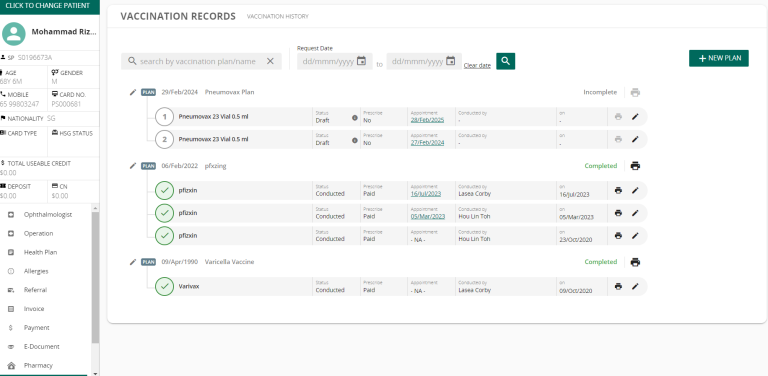The width and height of the screenshot is (768, 376).
Task: Print pfizxin row dated 05/Mar/2023
Action: tap(618, 213)
